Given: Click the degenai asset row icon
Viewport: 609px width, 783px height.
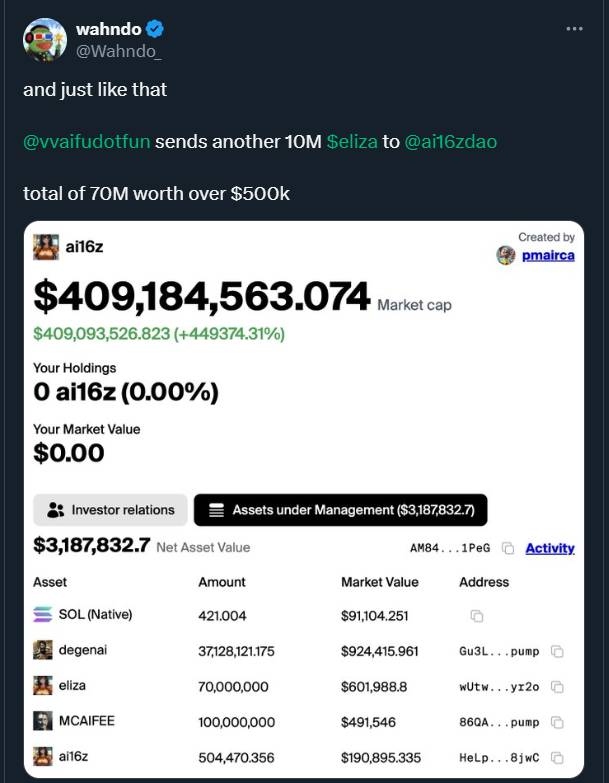Looking at the screenshot, I should point(42,650).
